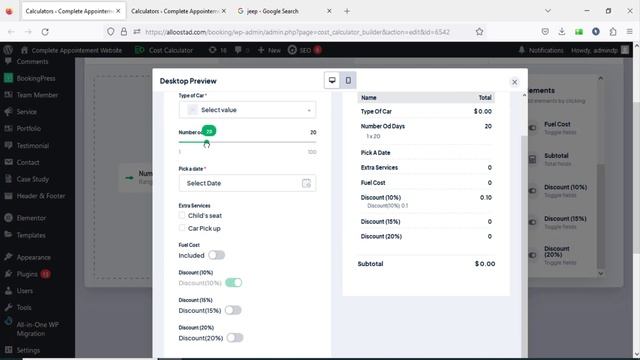The height and width of the screenshot is (360, 640).
Task: Open Case Study in sidebar
Action: tap(33, 179)
